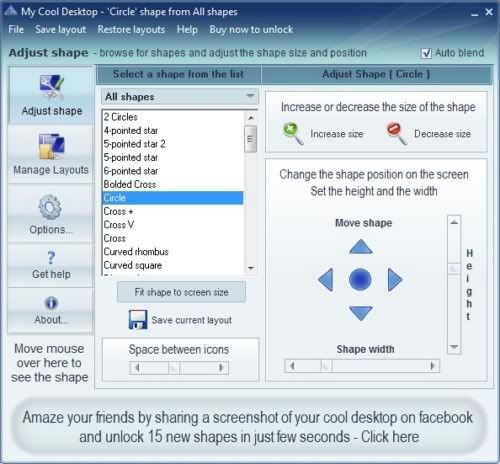Click Fit shape to screen size button

pyautogui.click(x=181, y=292)
